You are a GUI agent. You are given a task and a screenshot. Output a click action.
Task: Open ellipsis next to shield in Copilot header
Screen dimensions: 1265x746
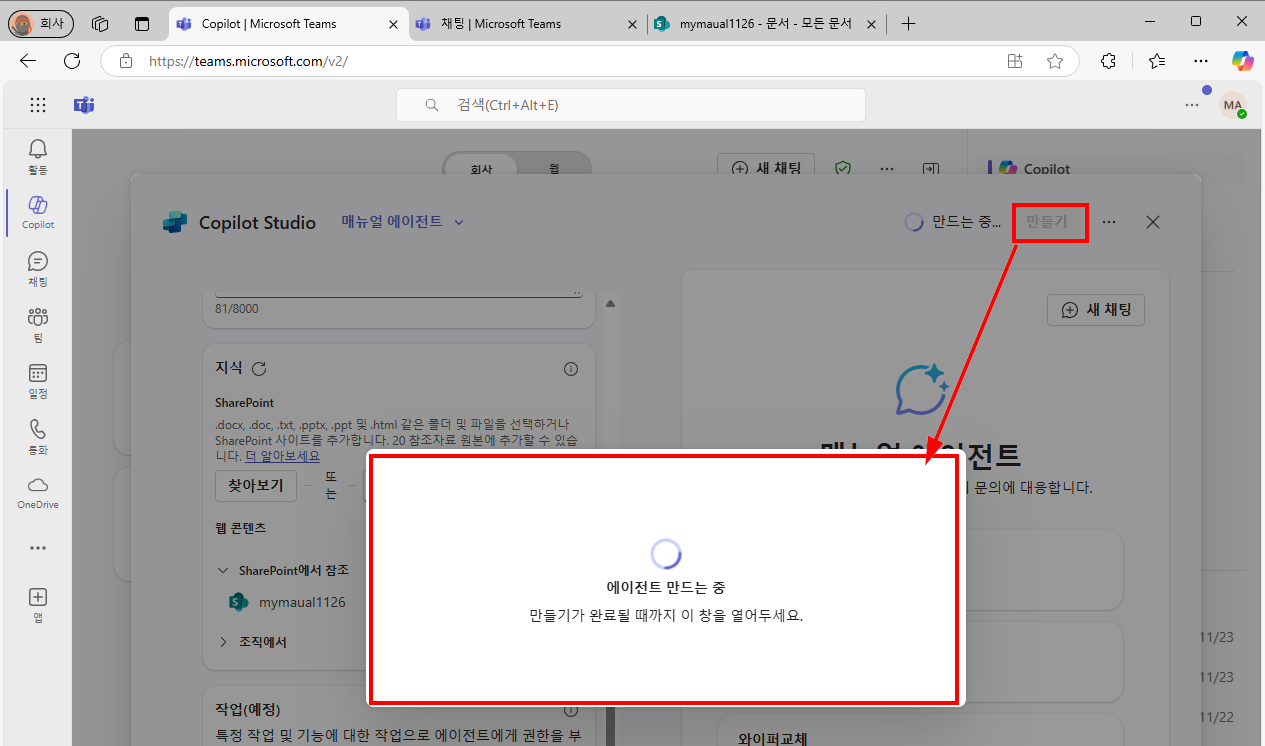pos(887,169)
